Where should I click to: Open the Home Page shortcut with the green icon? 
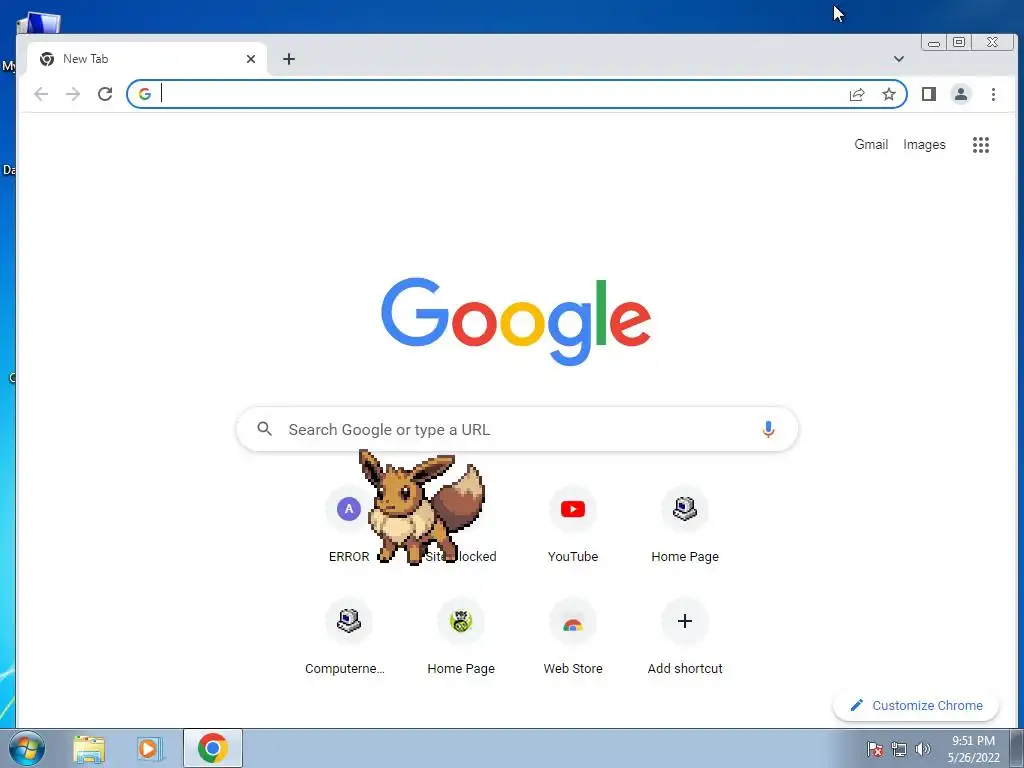(x=461, y=637)
